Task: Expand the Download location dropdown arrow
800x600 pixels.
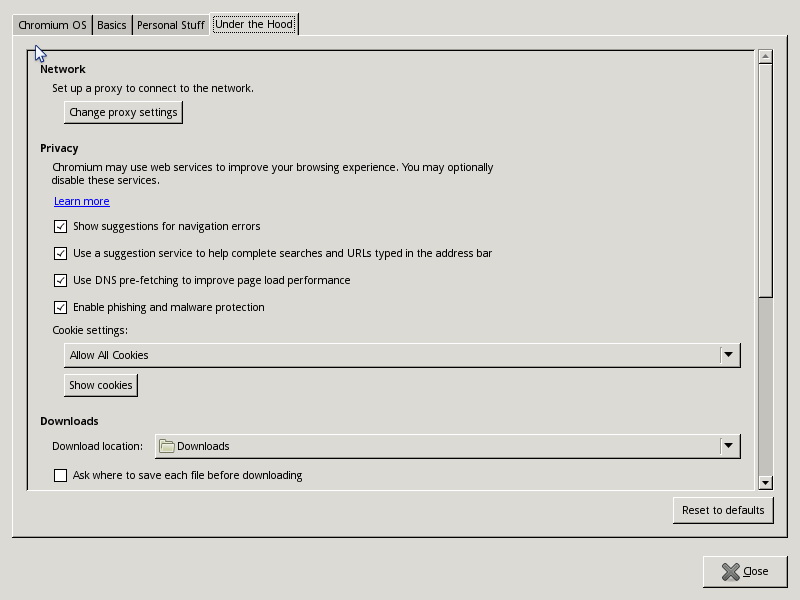Action: coord(729,446)
